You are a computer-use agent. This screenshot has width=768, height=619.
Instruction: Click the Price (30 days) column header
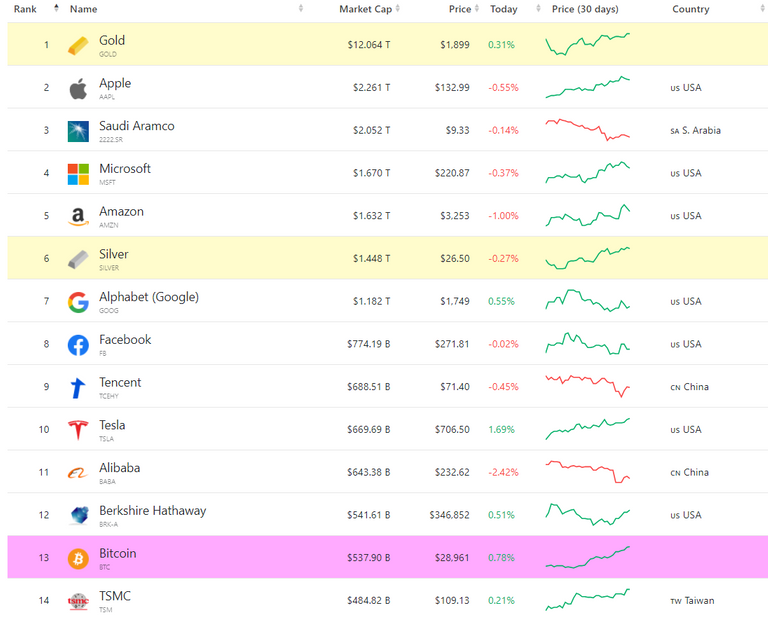click(x=585, y=9)
